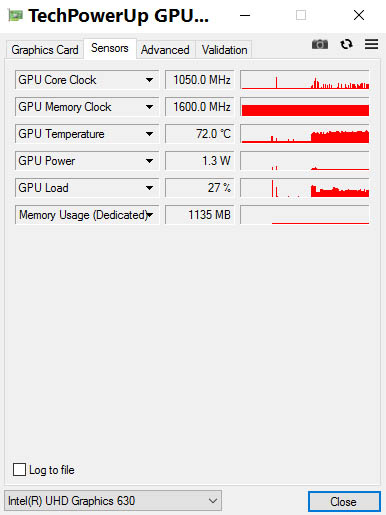
Task: Click the GPU Load history graph
Action: point(305,188)
